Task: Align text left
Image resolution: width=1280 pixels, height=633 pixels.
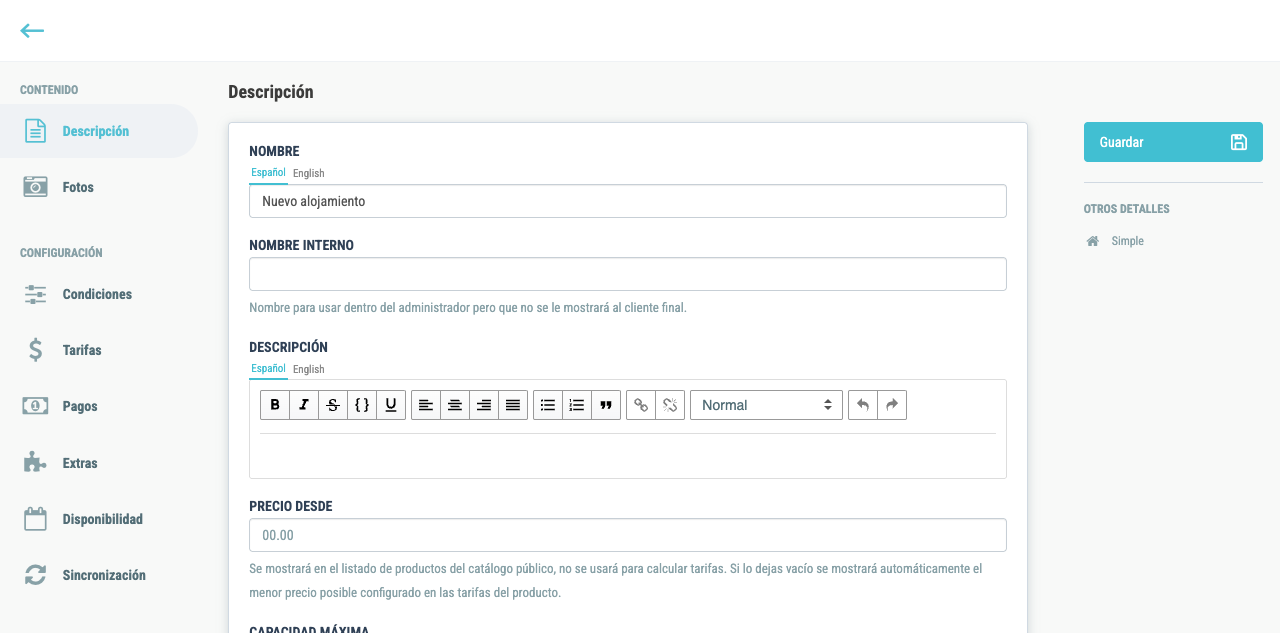Action: coord(426,405)
